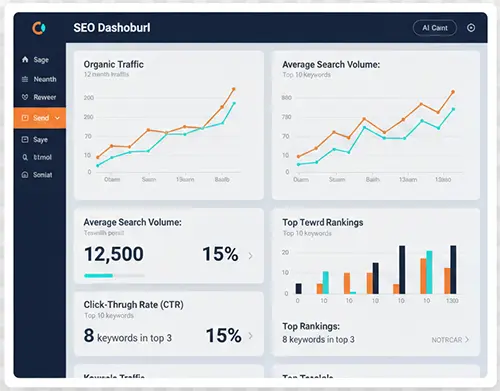Follow the NOTRCAR link in Top Rankings
500x391 pixels.
[450, 340]
